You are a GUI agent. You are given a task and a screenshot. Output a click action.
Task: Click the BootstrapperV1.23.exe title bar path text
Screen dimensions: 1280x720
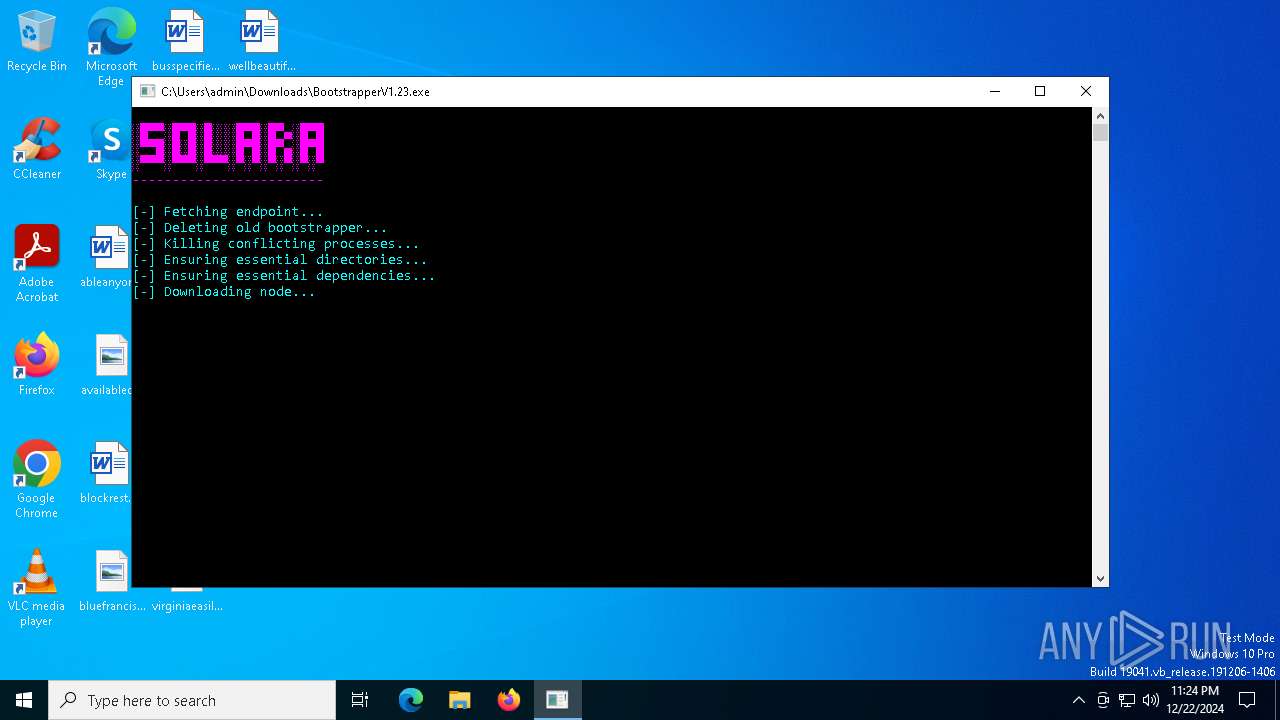tap(295, 92)
